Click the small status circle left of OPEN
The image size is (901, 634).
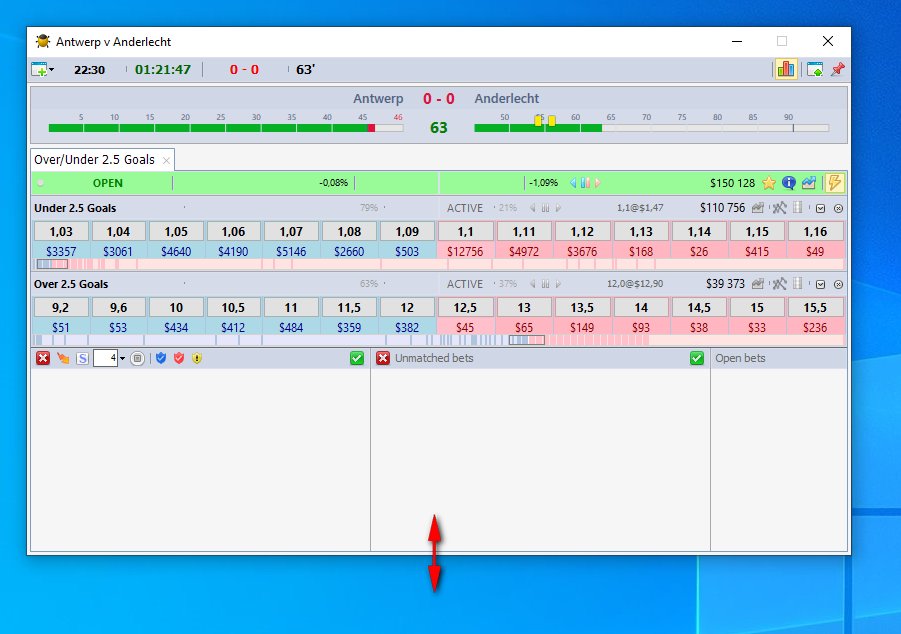pyautogui.click(x=41, y=183)
